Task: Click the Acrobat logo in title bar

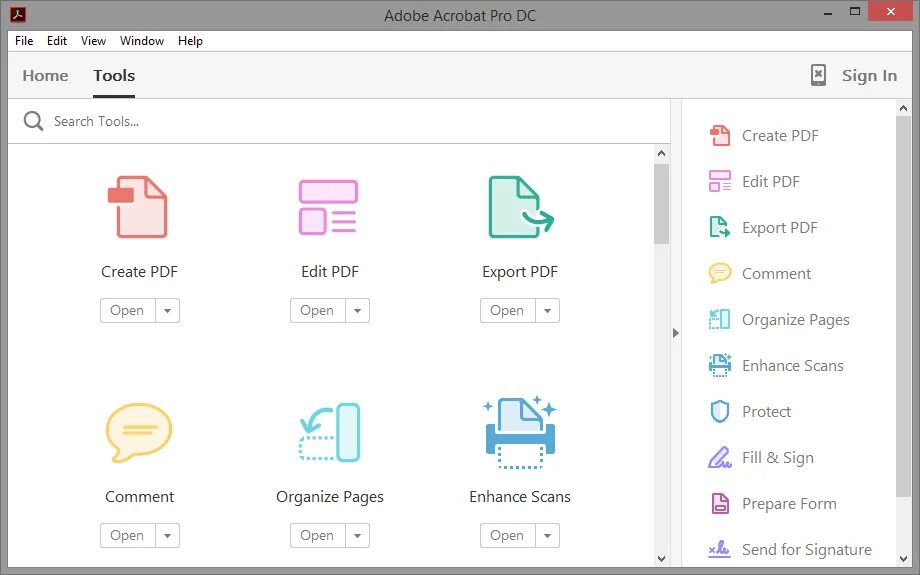Action: [18, 13]
